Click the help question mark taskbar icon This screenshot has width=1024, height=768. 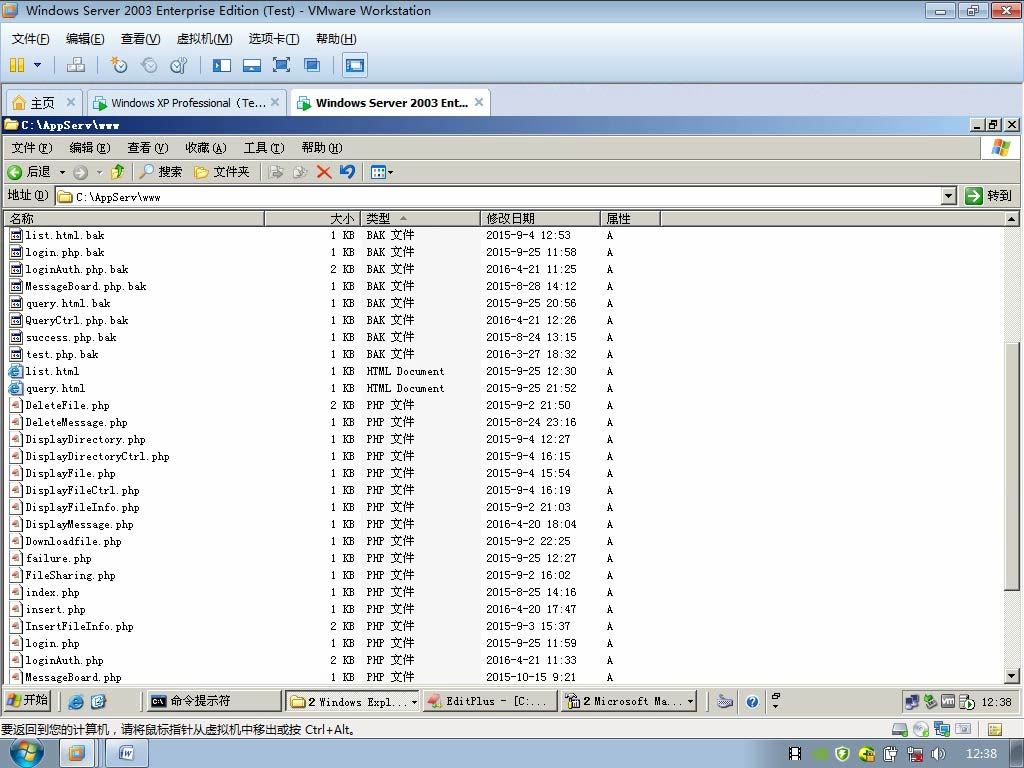(x=752, y=702)
